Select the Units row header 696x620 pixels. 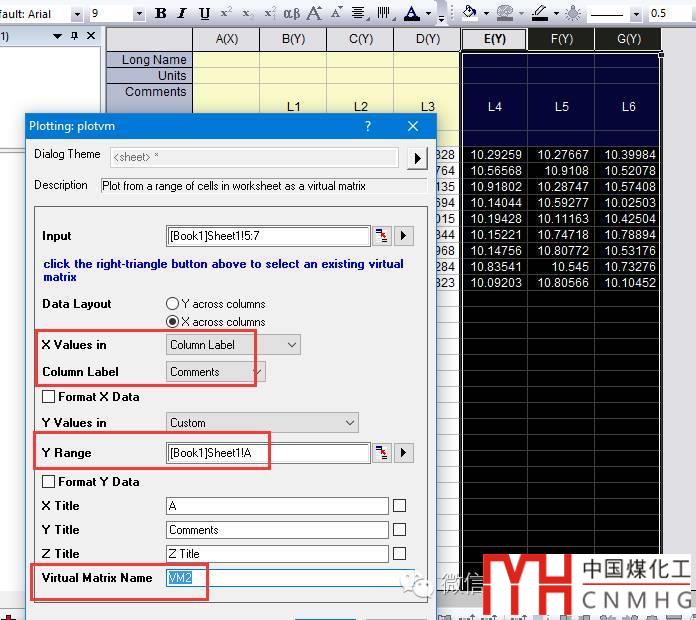150,75
